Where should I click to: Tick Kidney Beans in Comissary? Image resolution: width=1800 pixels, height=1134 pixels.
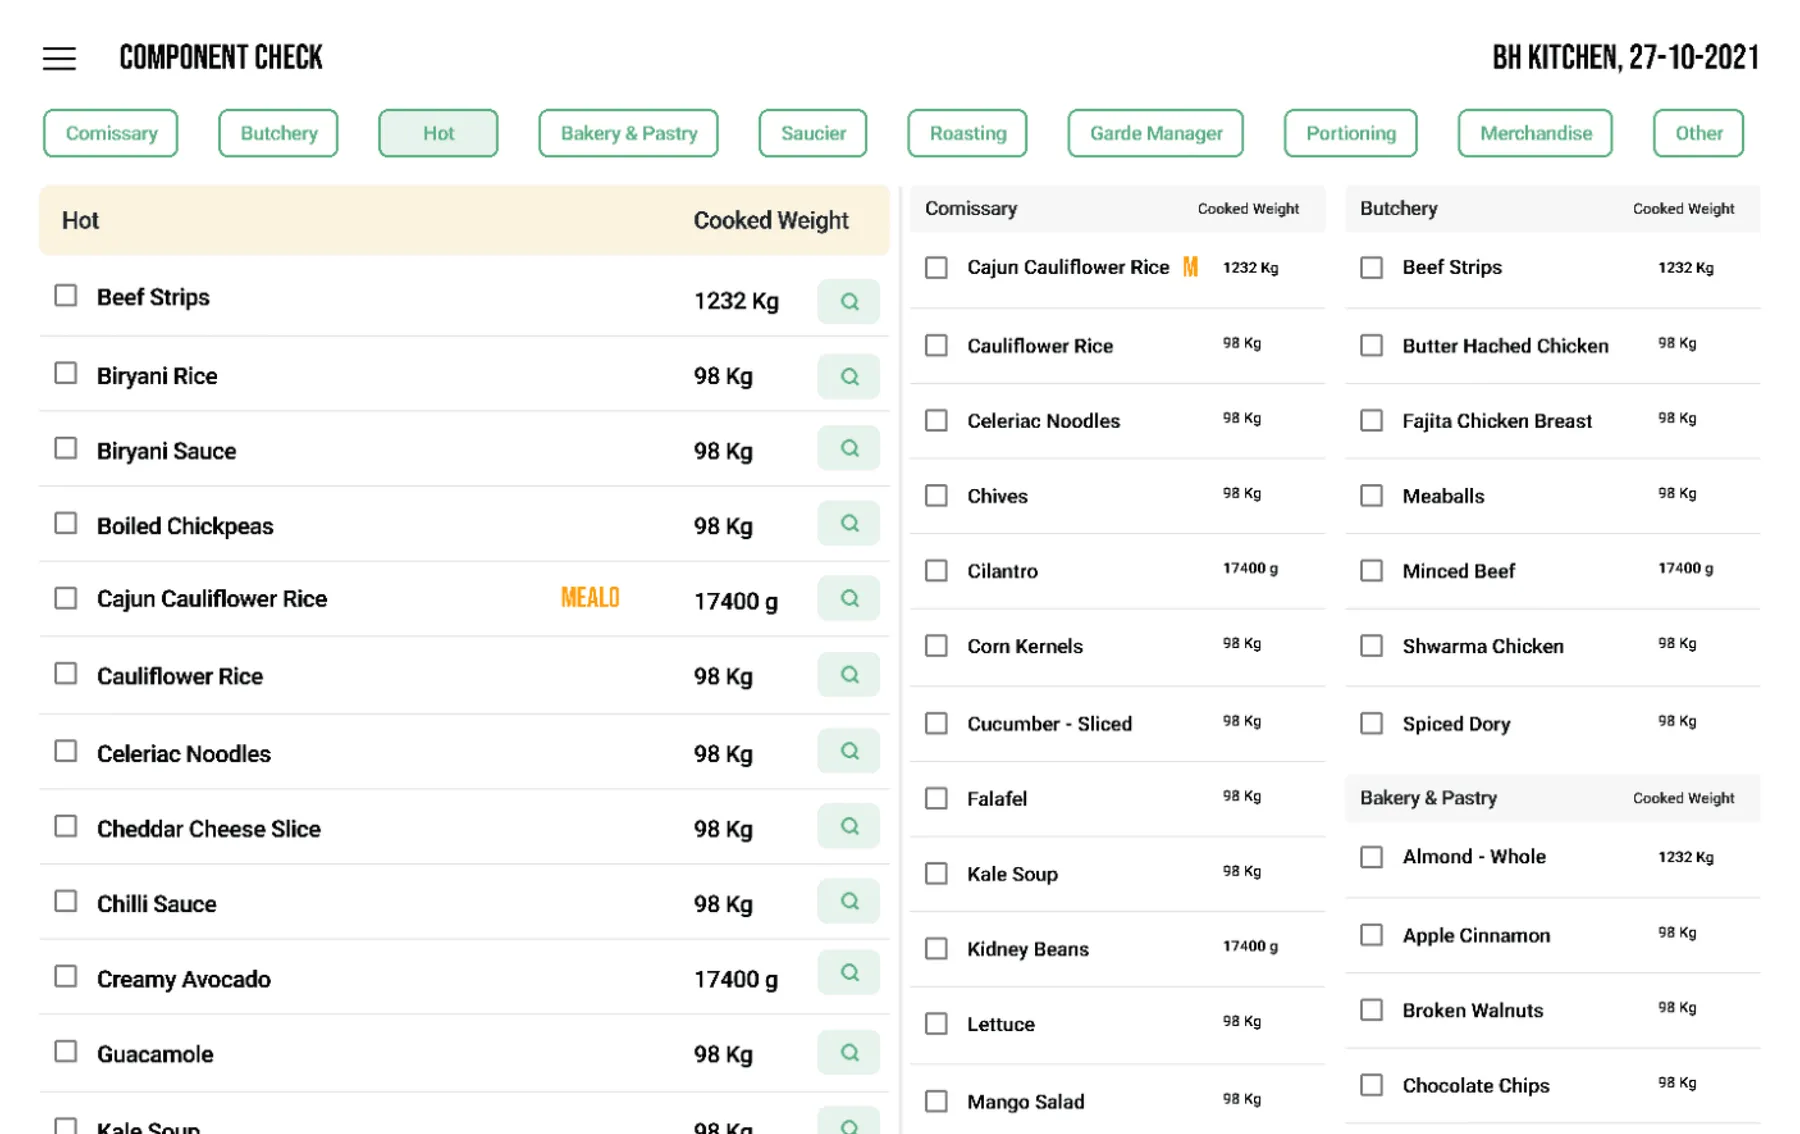pos(936,948)
